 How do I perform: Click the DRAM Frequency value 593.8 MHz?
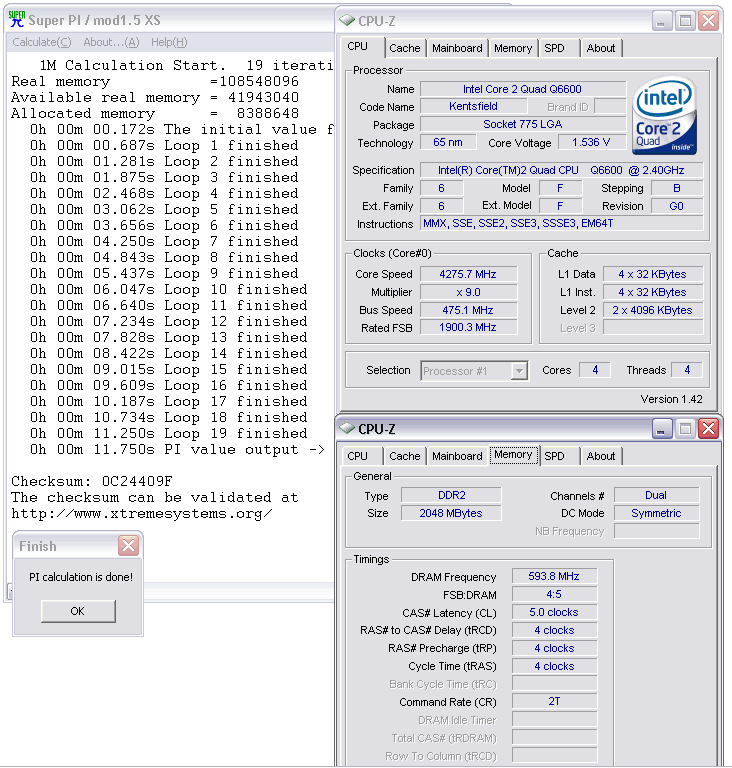554,576
